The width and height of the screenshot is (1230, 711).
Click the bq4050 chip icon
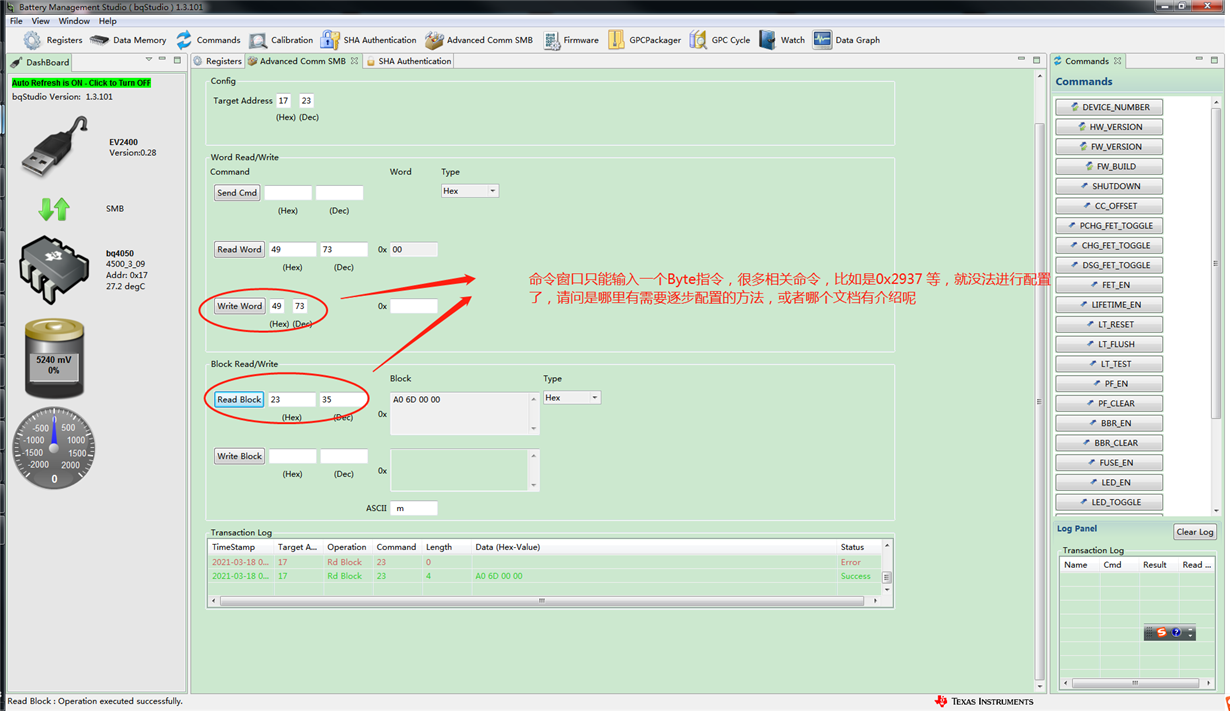point(54,270)
